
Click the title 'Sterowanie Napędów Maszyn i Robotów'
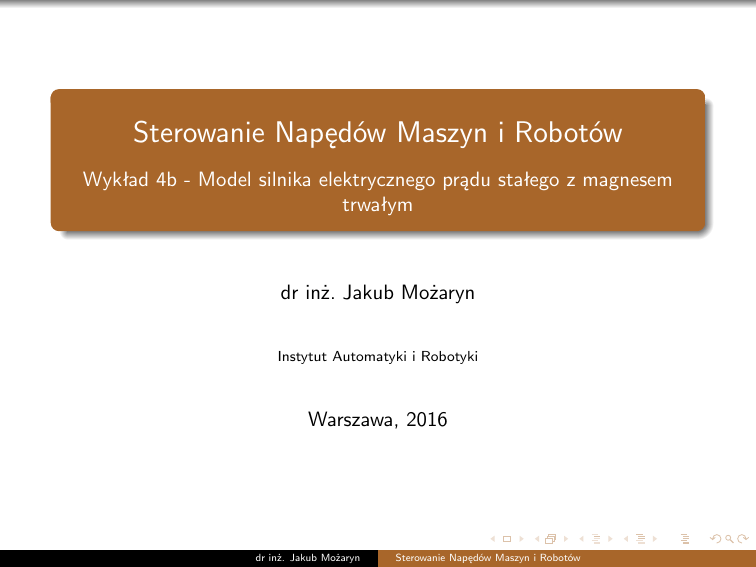pyautogui.click(x=378, y=132)
